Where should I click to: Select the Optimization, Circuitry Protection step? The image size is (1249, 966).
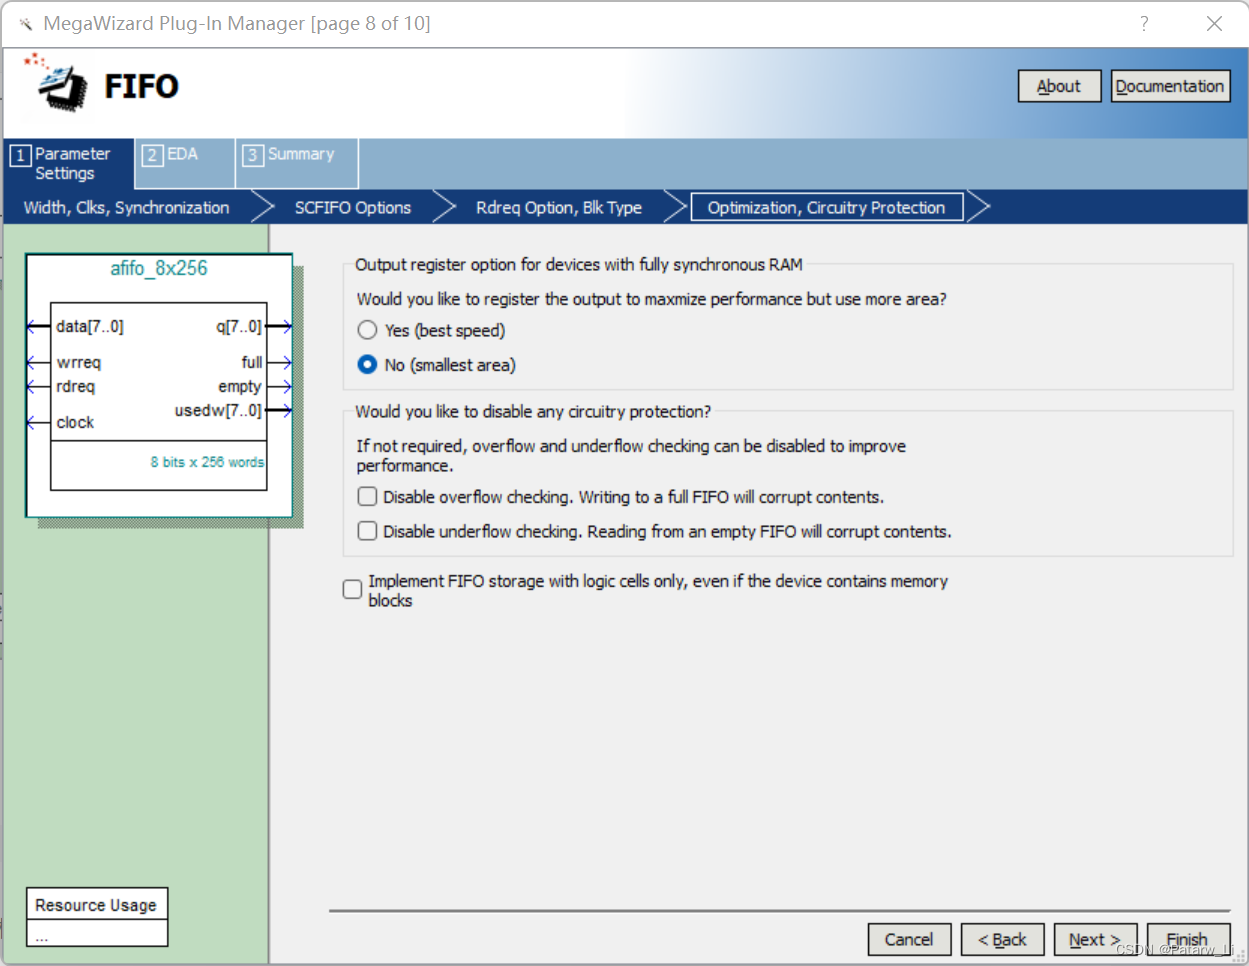tap(827, 207)
